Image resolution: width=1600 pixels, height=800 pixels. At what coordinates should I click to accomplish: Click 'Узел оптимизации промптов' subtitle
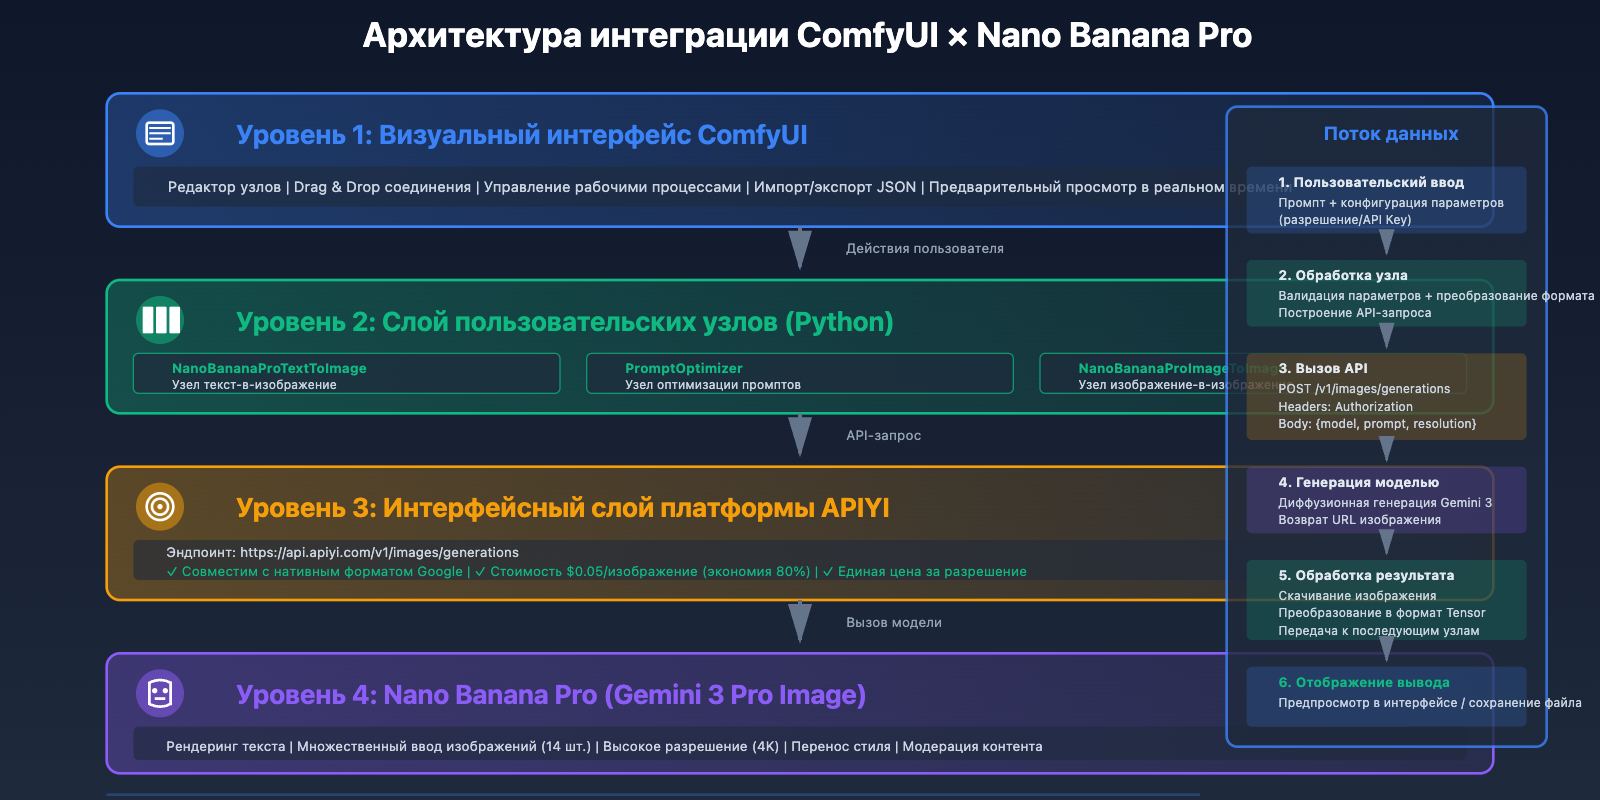(x=713, y=385)
